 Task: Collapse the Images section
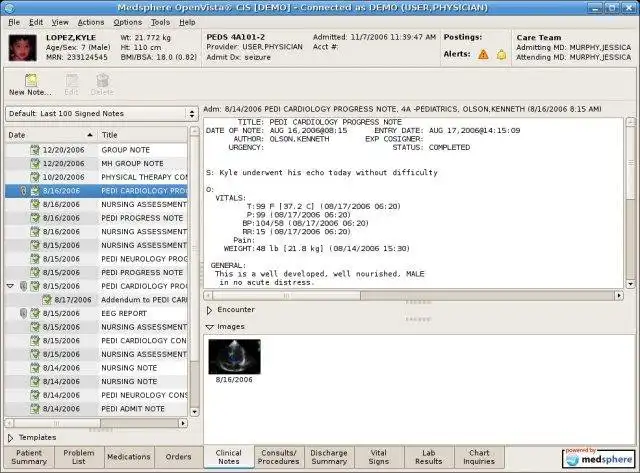(x=209, y=327)
